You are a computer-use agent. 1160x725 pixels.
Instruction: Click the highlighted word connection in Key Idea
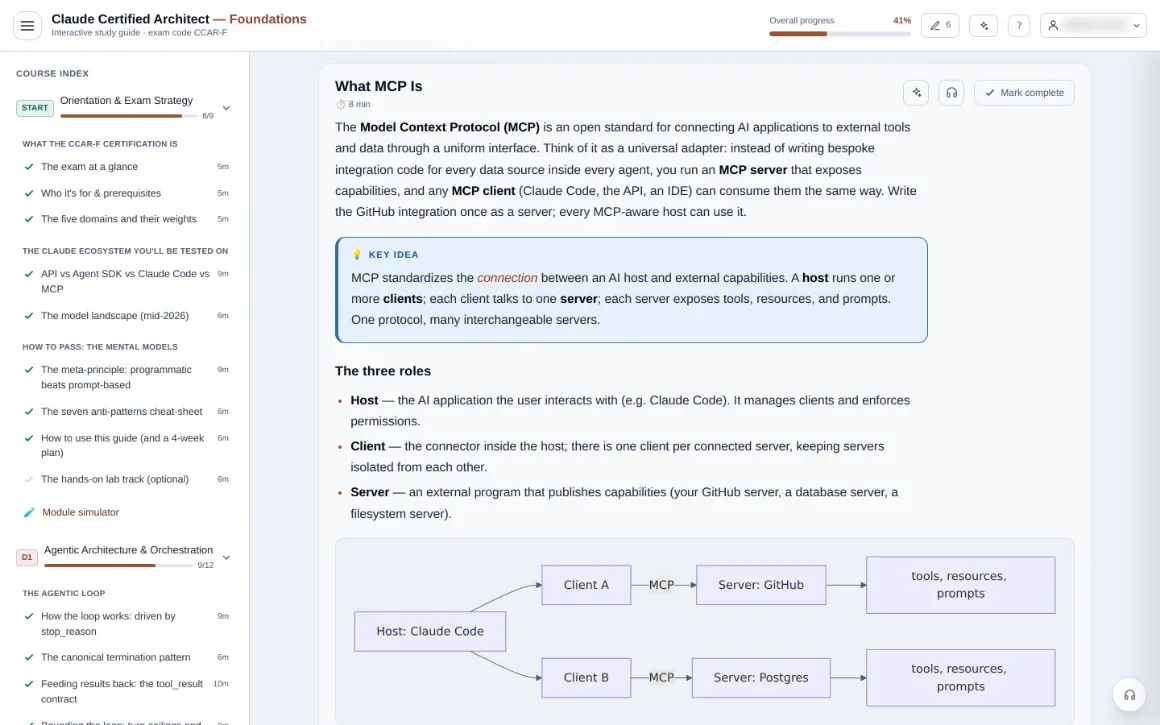coord(507,278)
